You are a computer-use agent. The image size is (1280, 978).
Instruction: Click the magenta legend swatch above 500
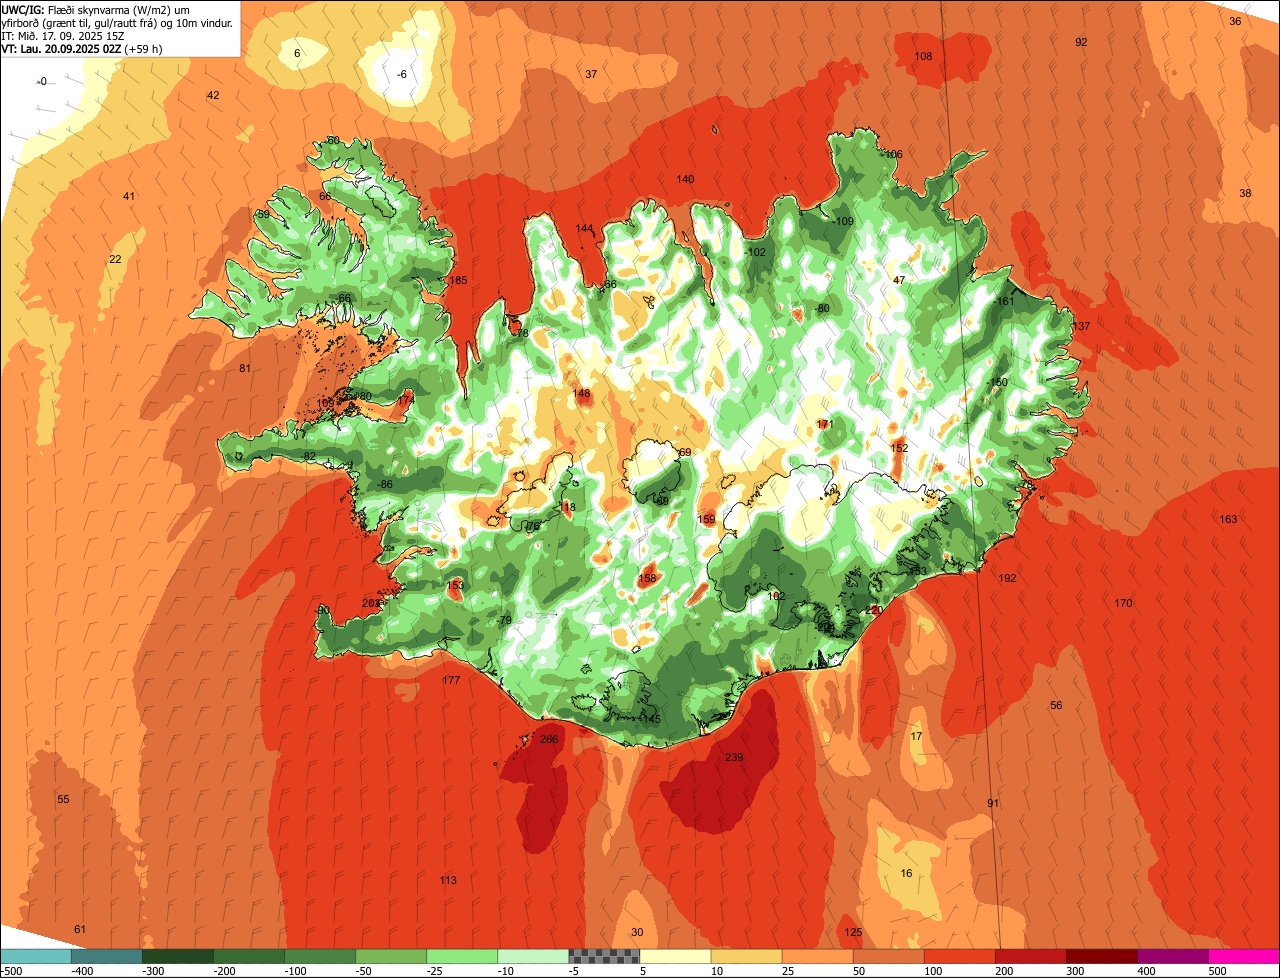[x=1244, y=956]
